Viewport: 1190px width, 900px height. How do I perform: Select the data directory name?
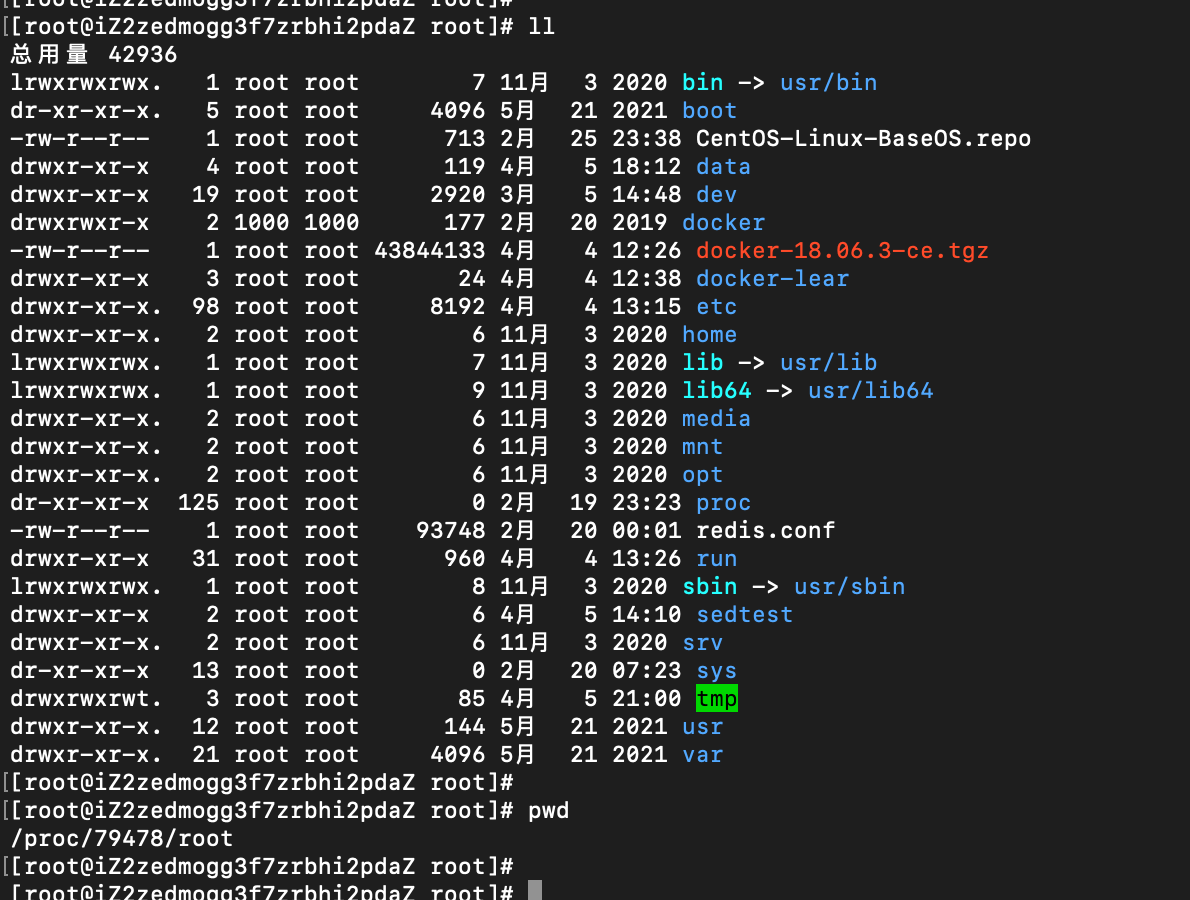(x=723, y=167)
